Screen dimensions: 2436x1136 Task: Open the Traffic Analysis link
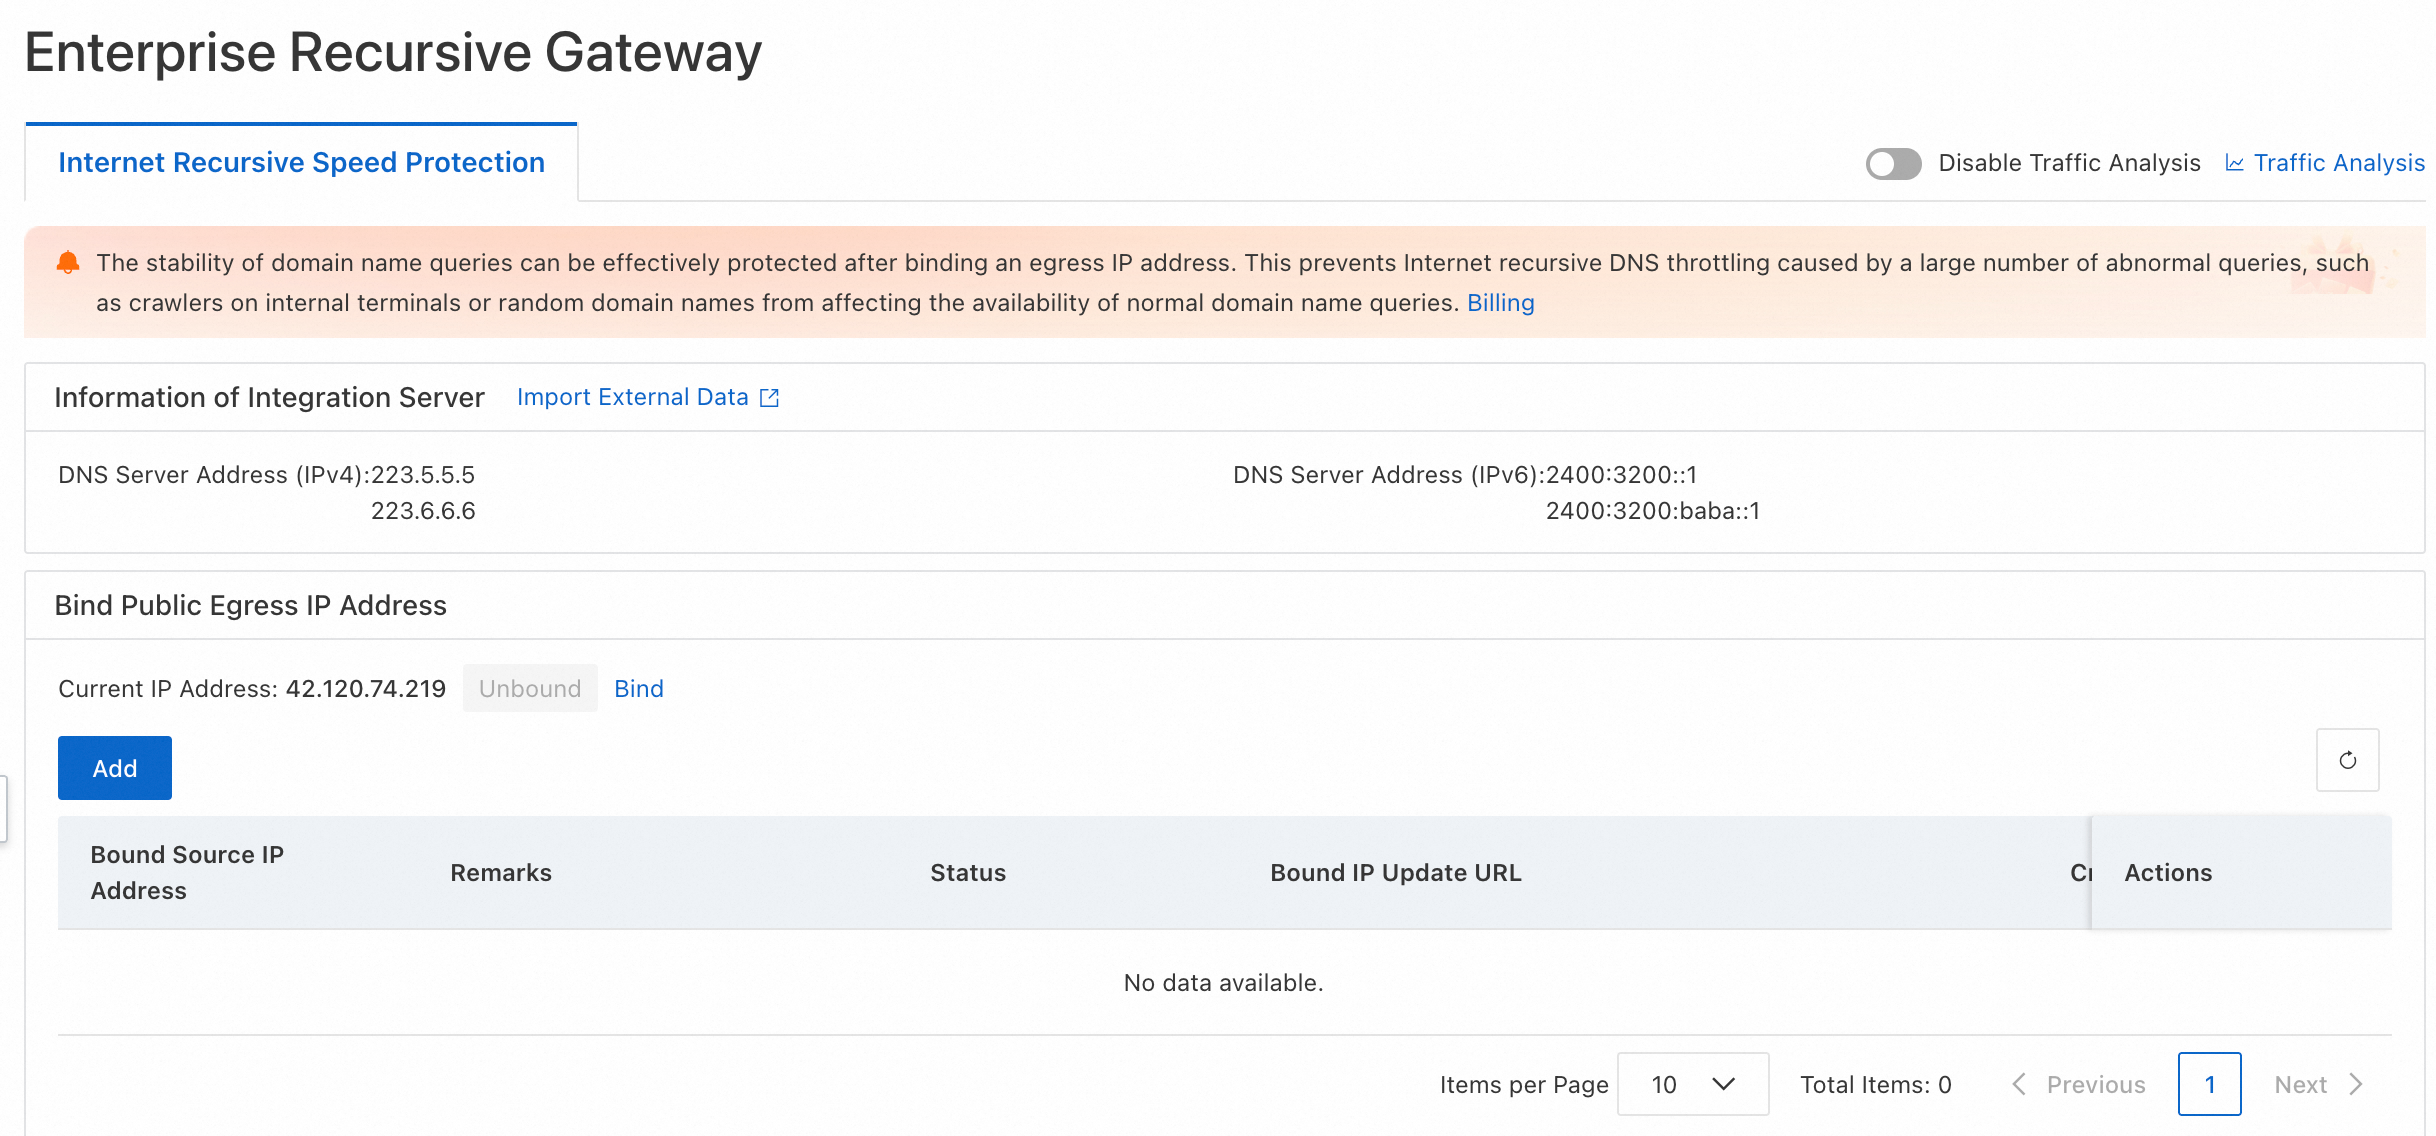tap(2338, 163)
